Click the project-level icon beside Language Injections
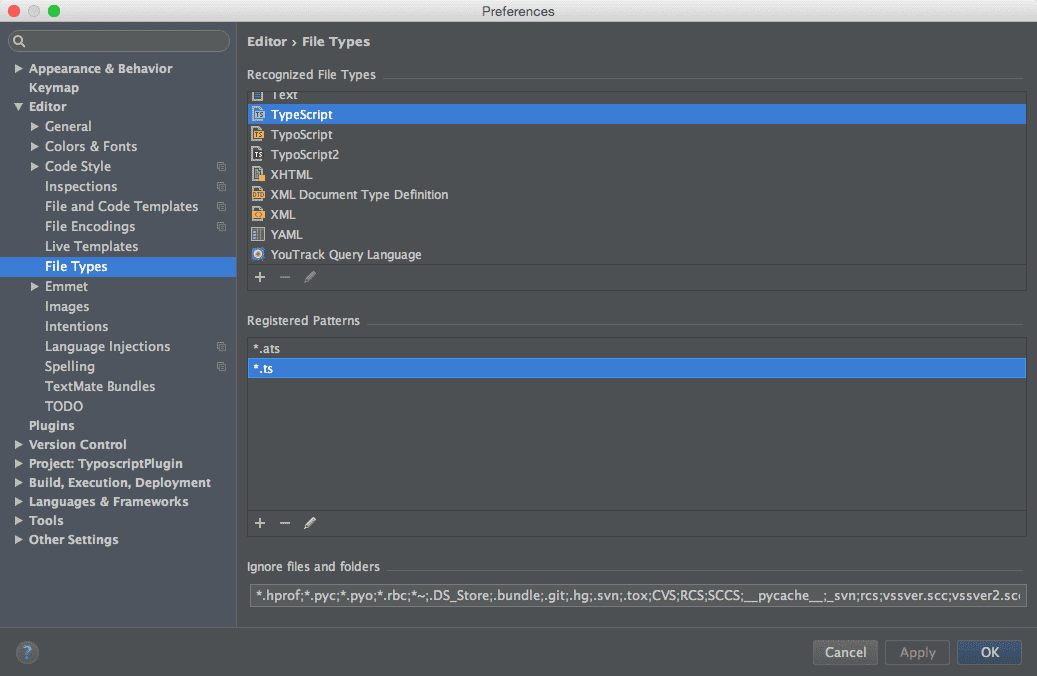The width and height of the screenshot is (1037, 676). click(222, 347)
